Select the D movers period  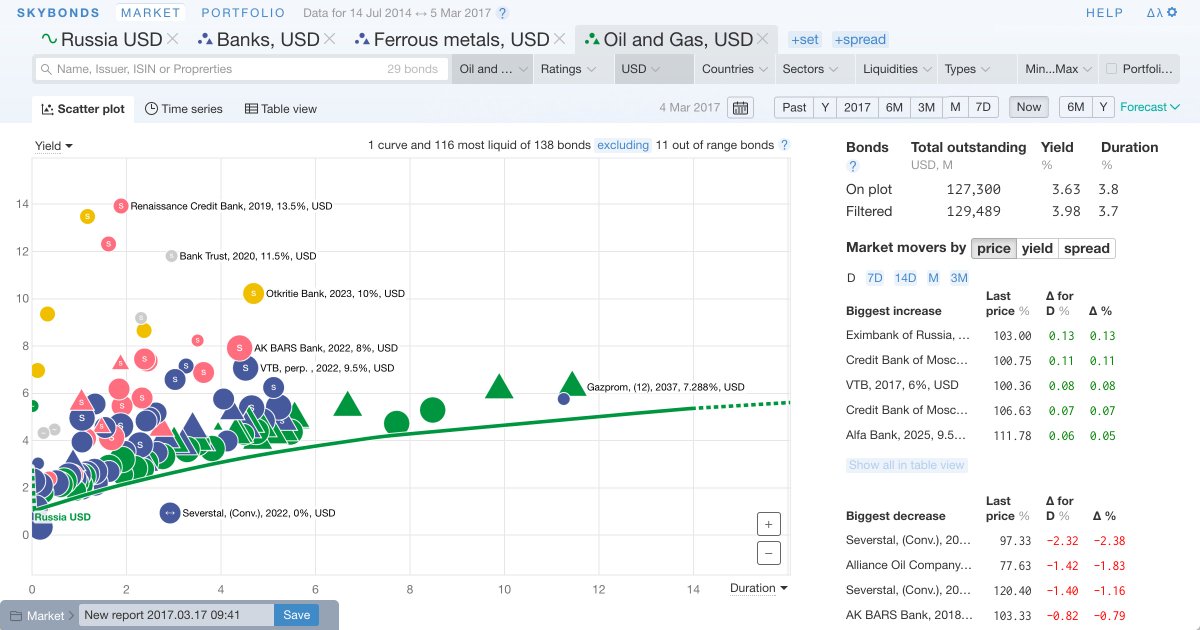click(851, 278)
